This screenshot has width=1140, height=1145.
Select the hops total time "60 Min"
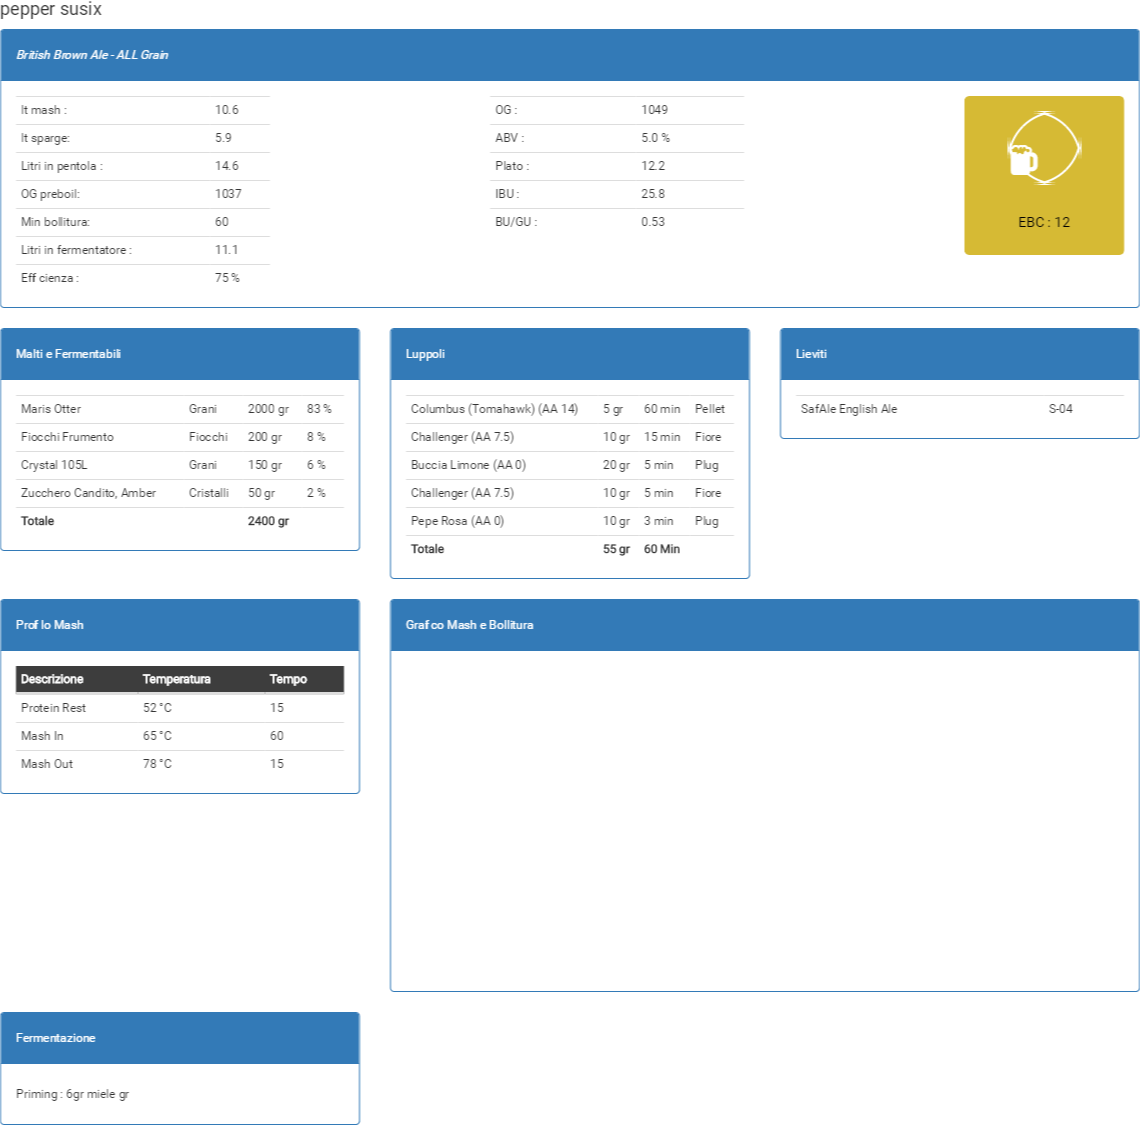coord(662,549)
